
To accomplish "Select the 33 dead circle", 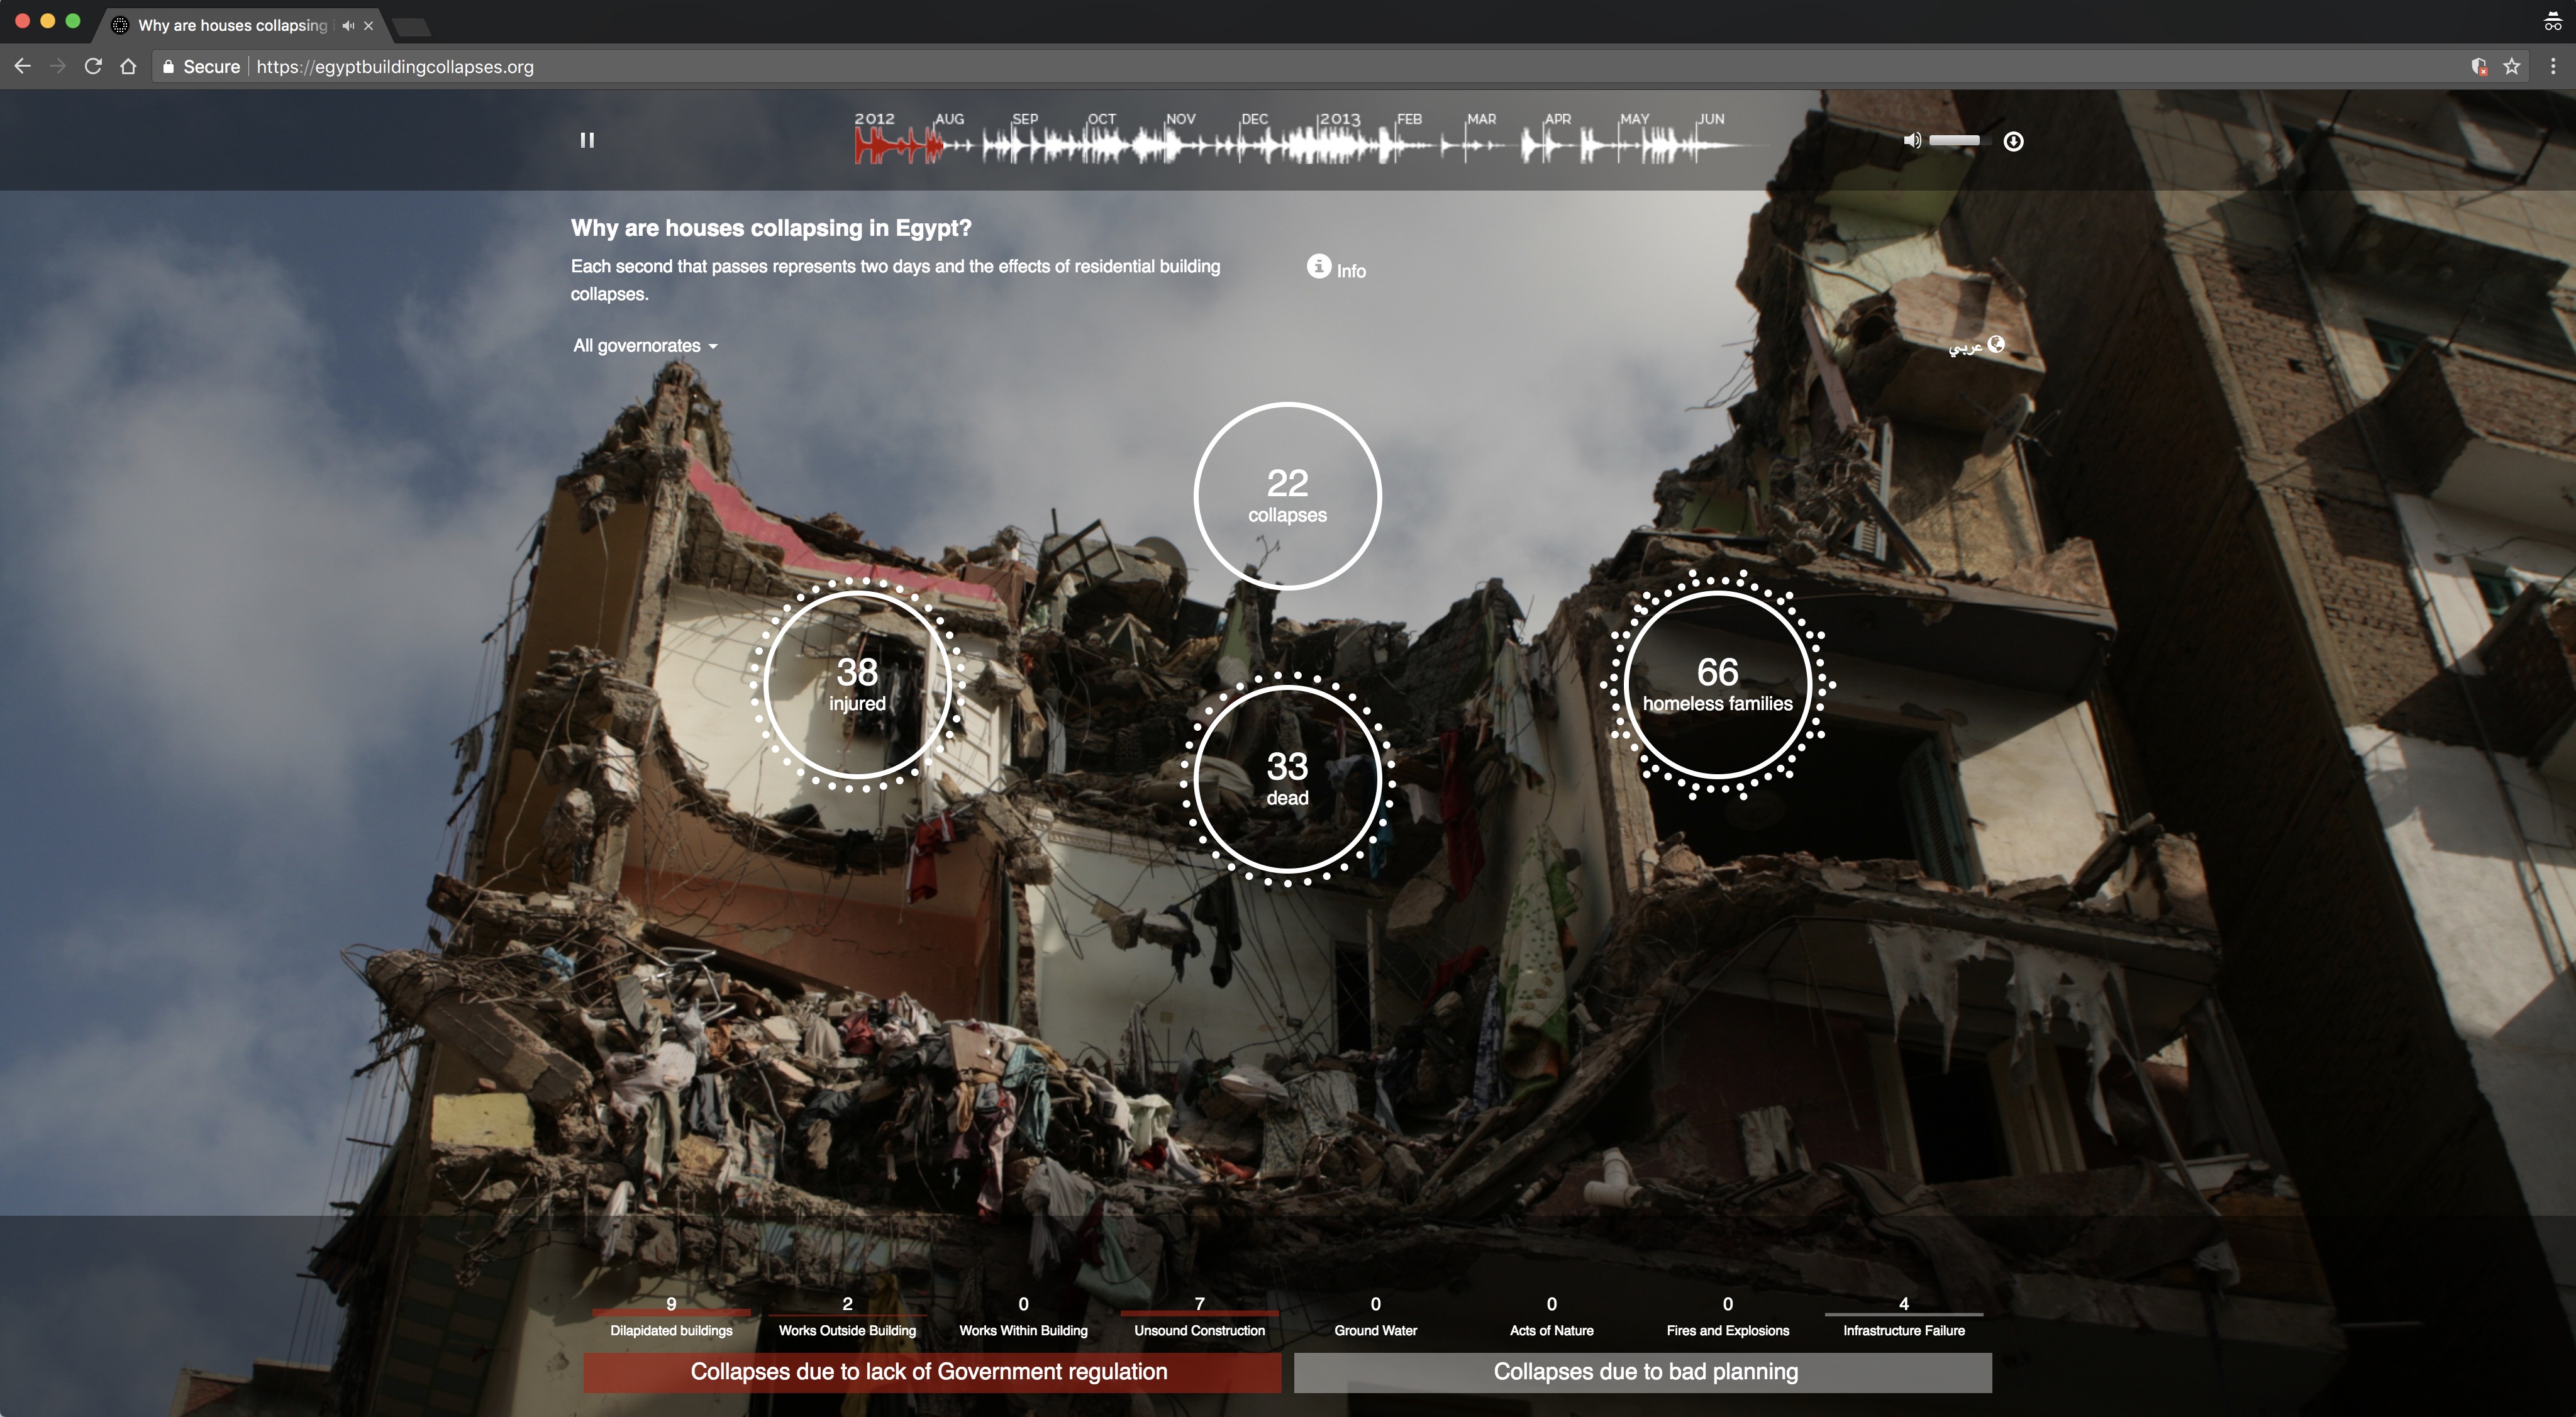I will point(1287,779).
